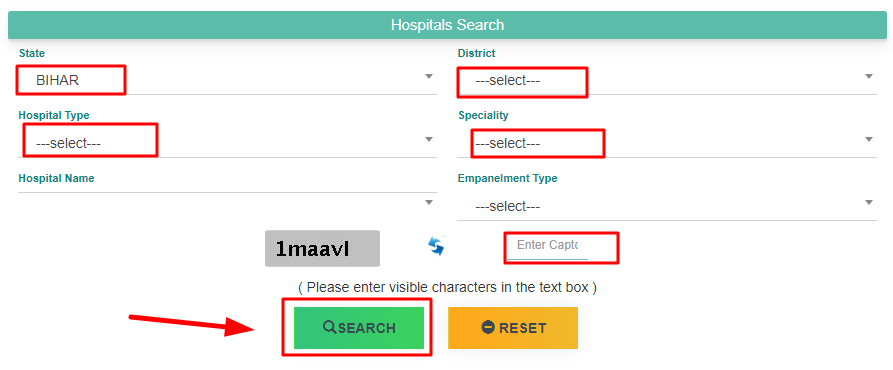
Task: Click the District ---select--- field
Action: tap(667, 81)
